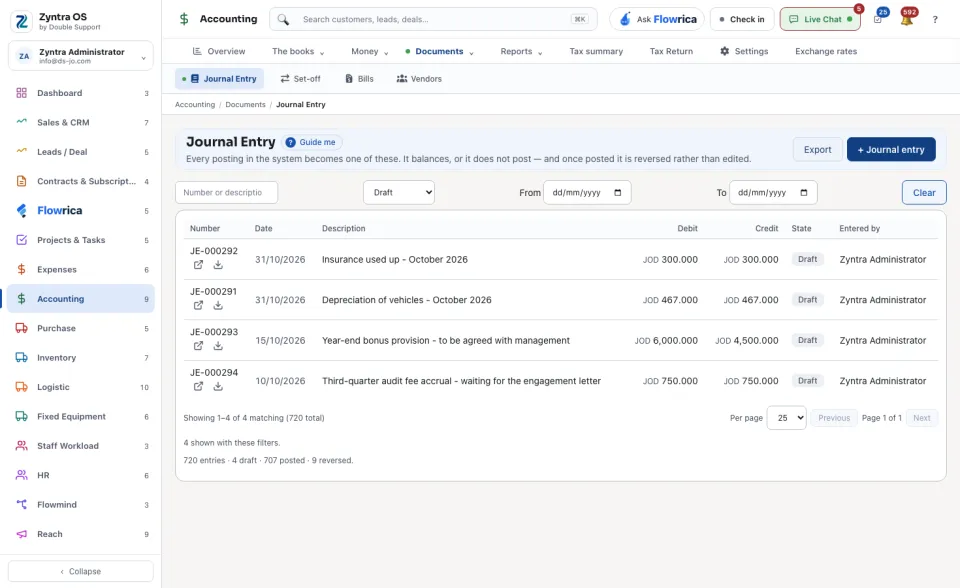Focus the Number or description filter field
The image size is (960, 588).
click(227, 192)
